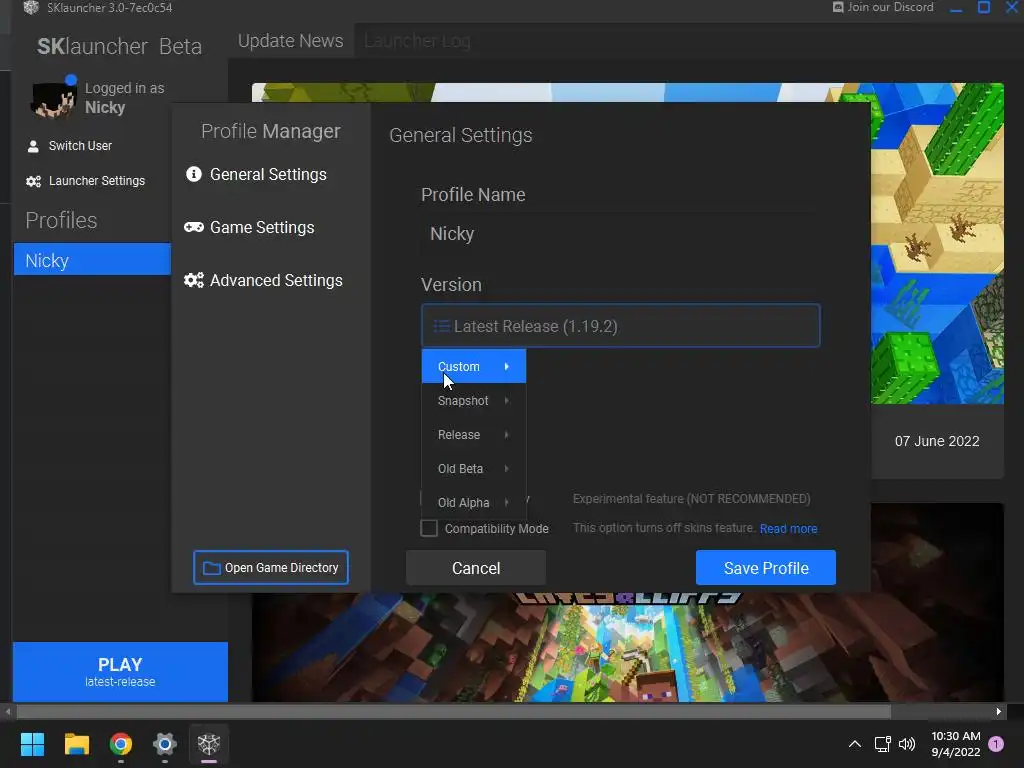This screenshot has height=768, width=1024.
Task: Click Switch User in the sidebar
Action: (x=80, y=146)
